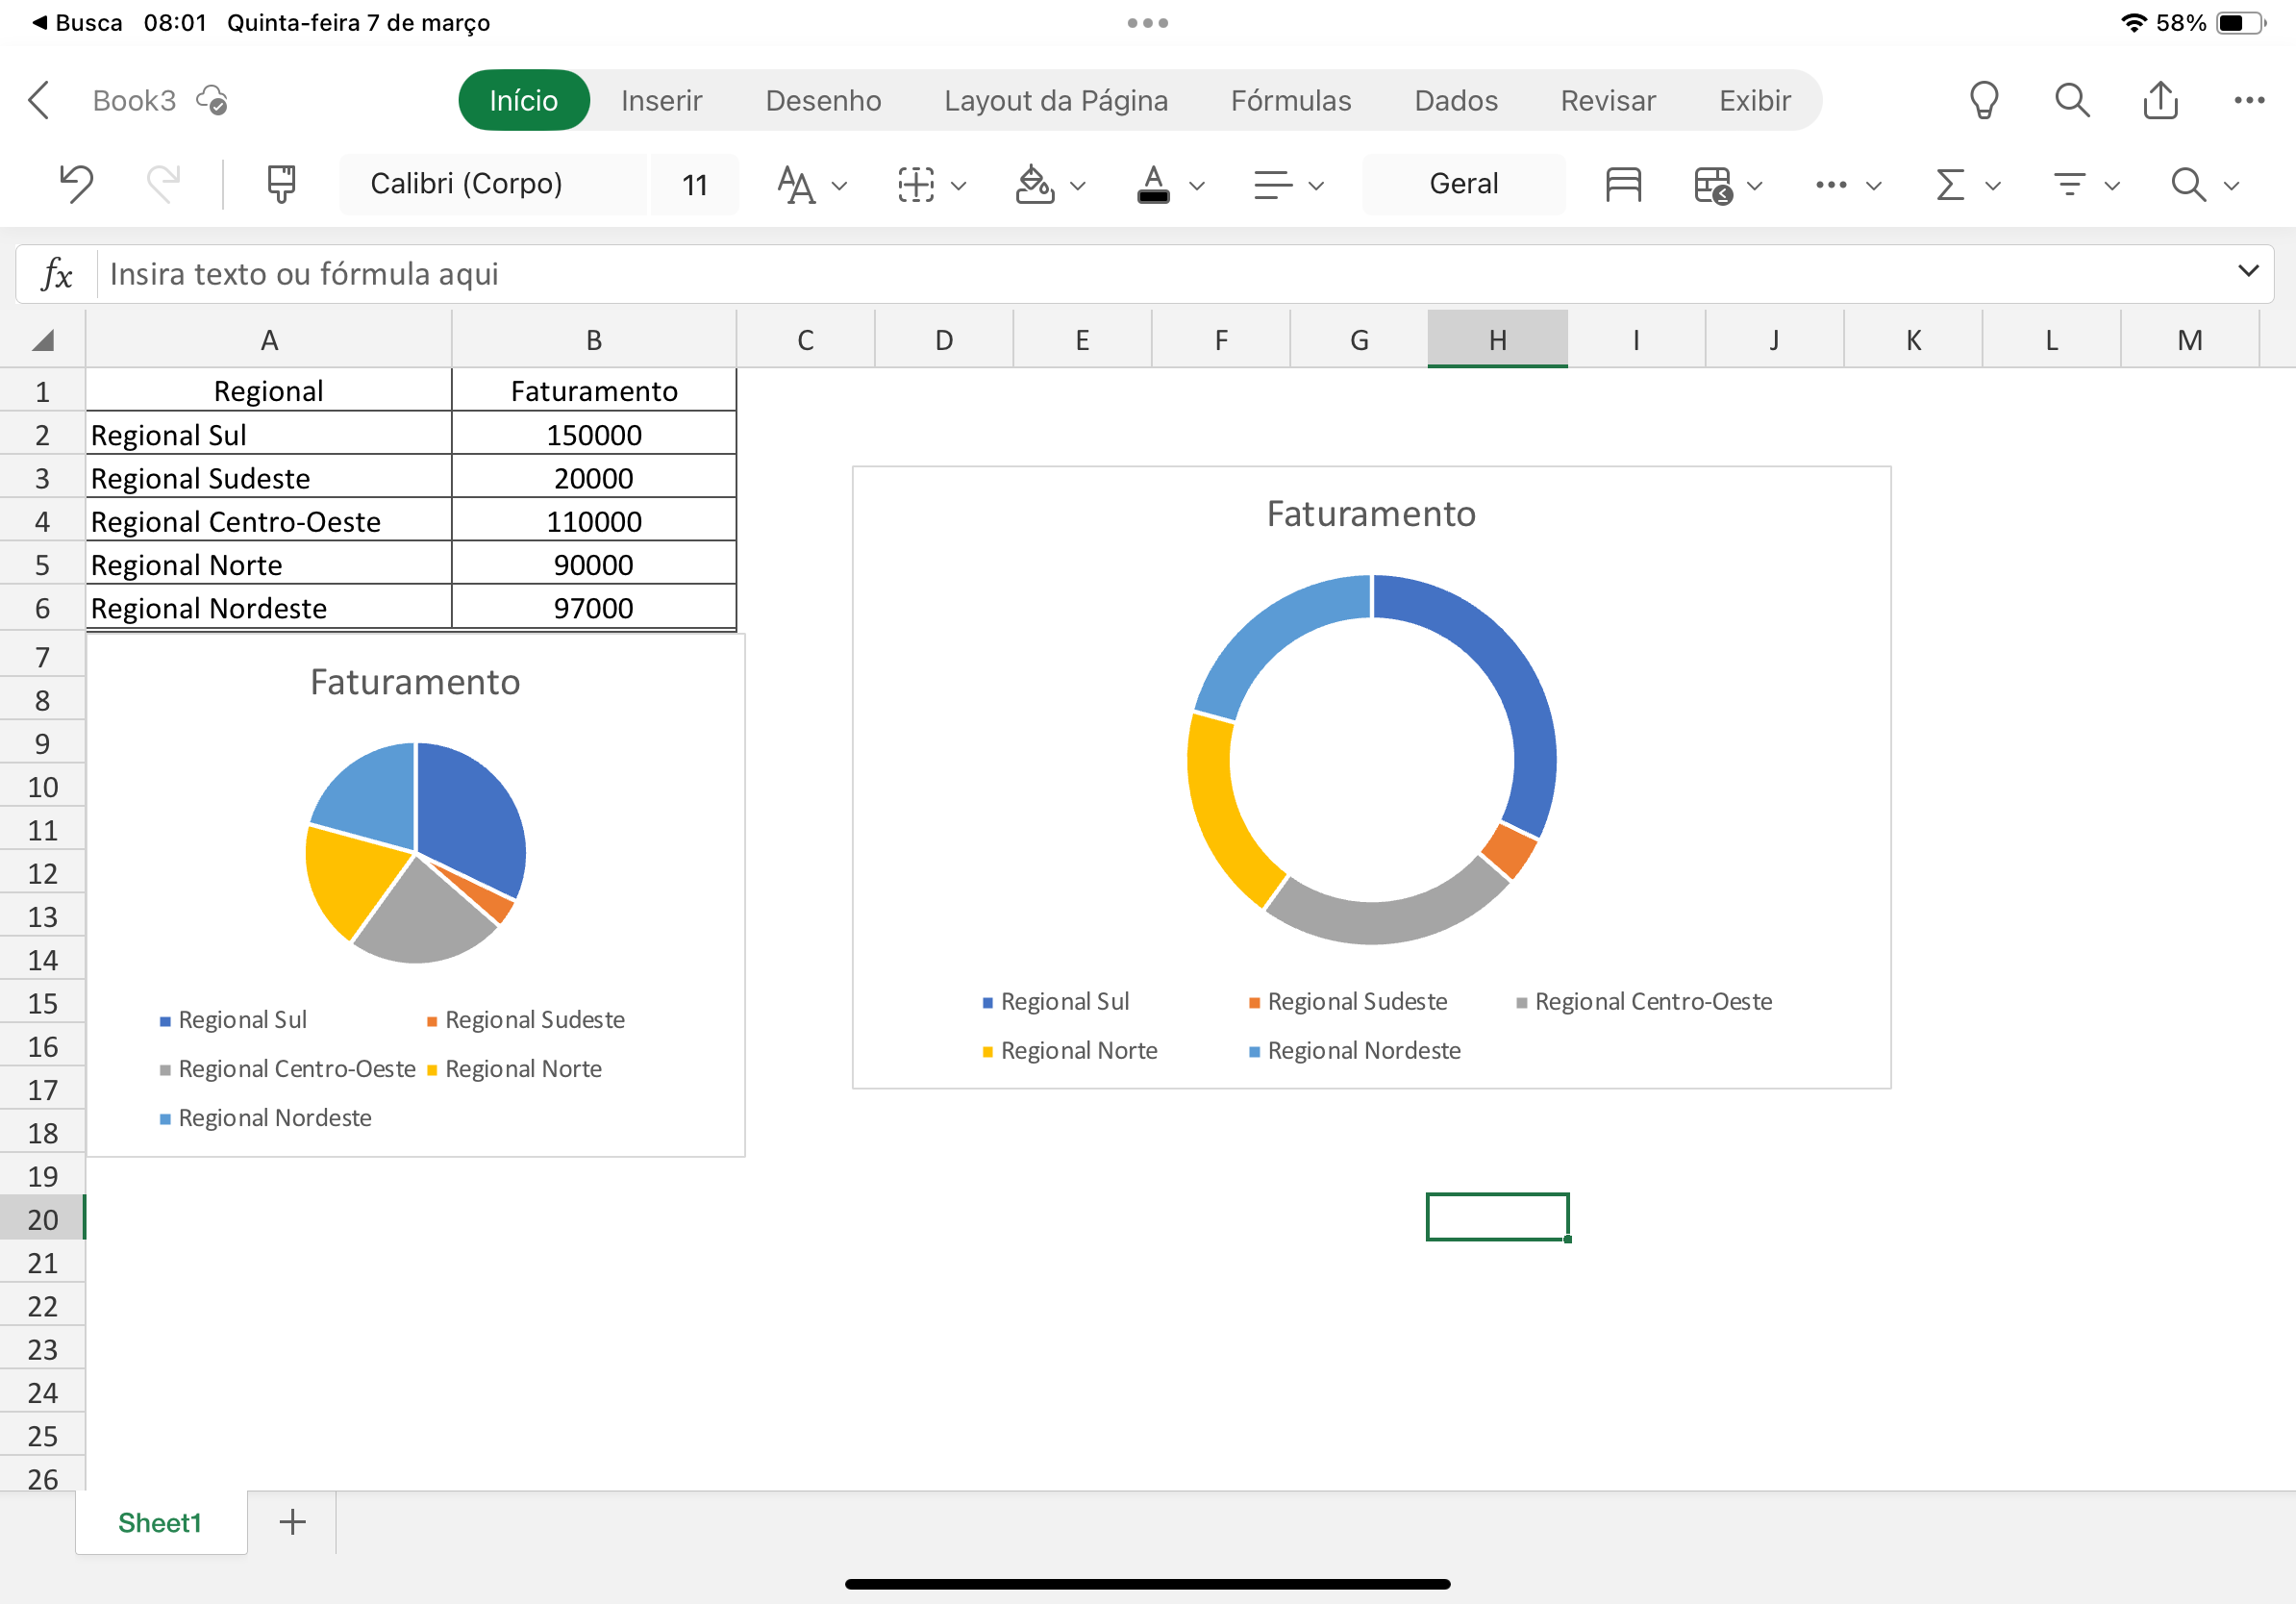Click the Redo icon
This screenshot has width=2296, height=1604.
(x=163, y=184)
